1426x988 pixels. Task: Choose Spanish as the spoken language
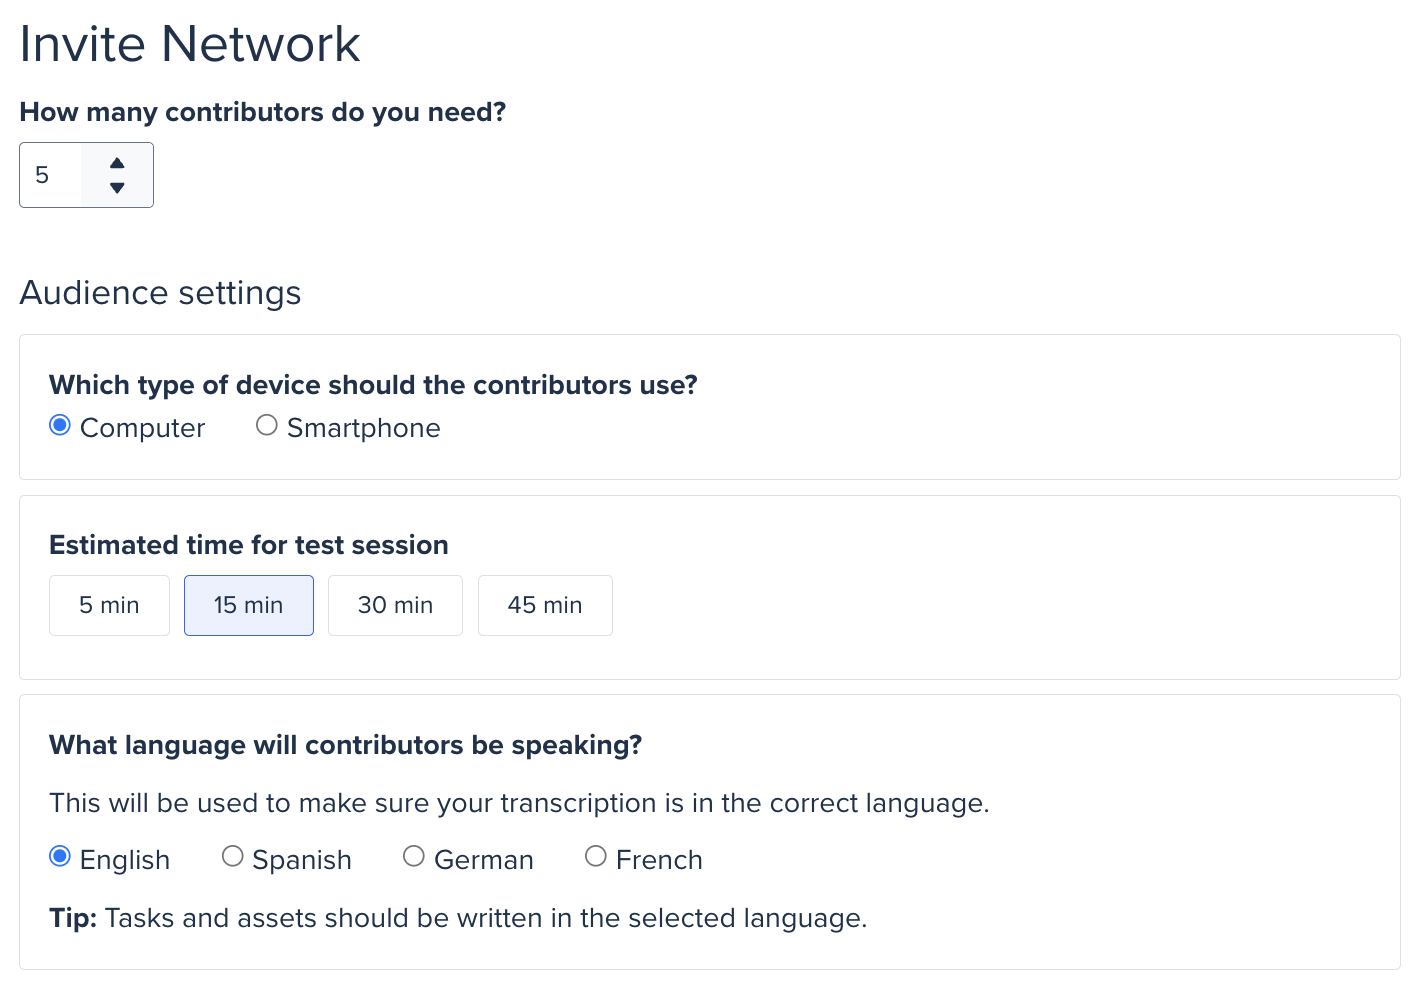coord(233,856)
